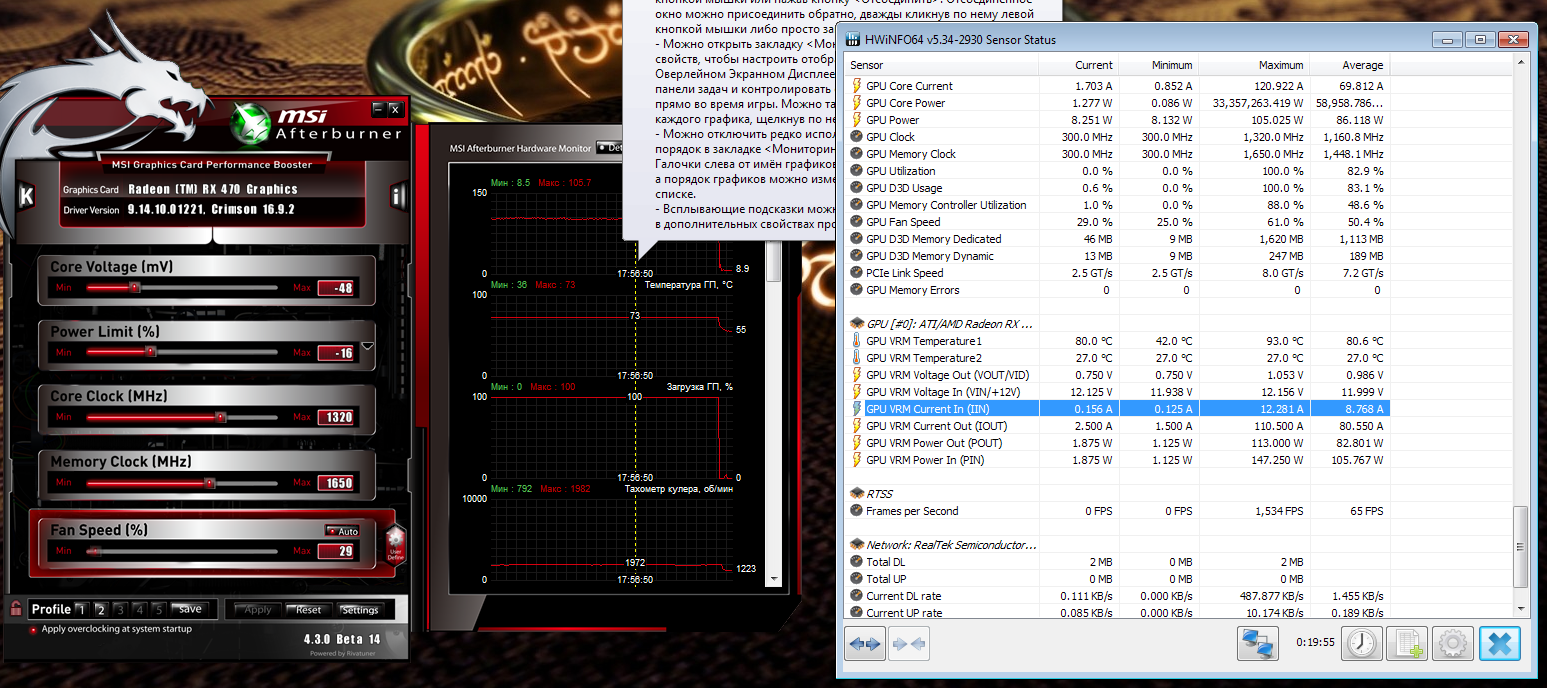Click the HWiNFO scrollbar down arrow
This screenshot has height=688, width=1547.
1521,608
